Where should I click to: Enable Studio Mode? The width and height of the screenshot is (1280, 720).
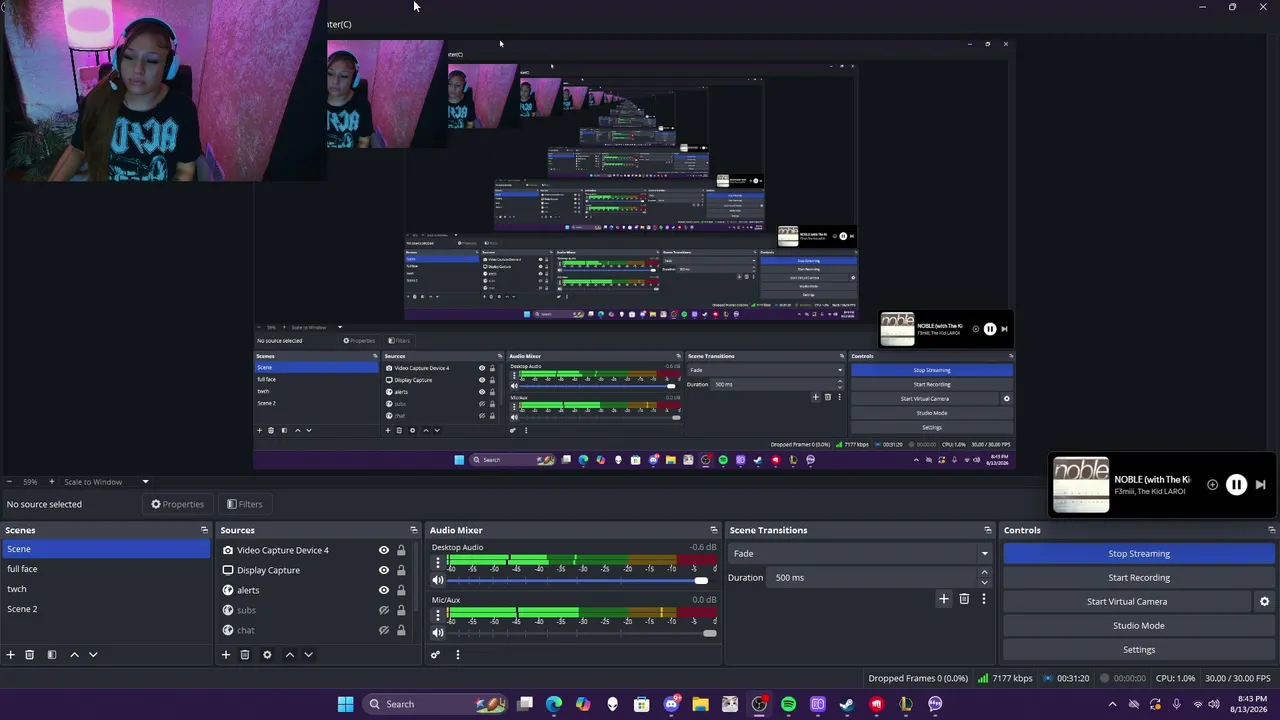click(x=1139, y=626)
